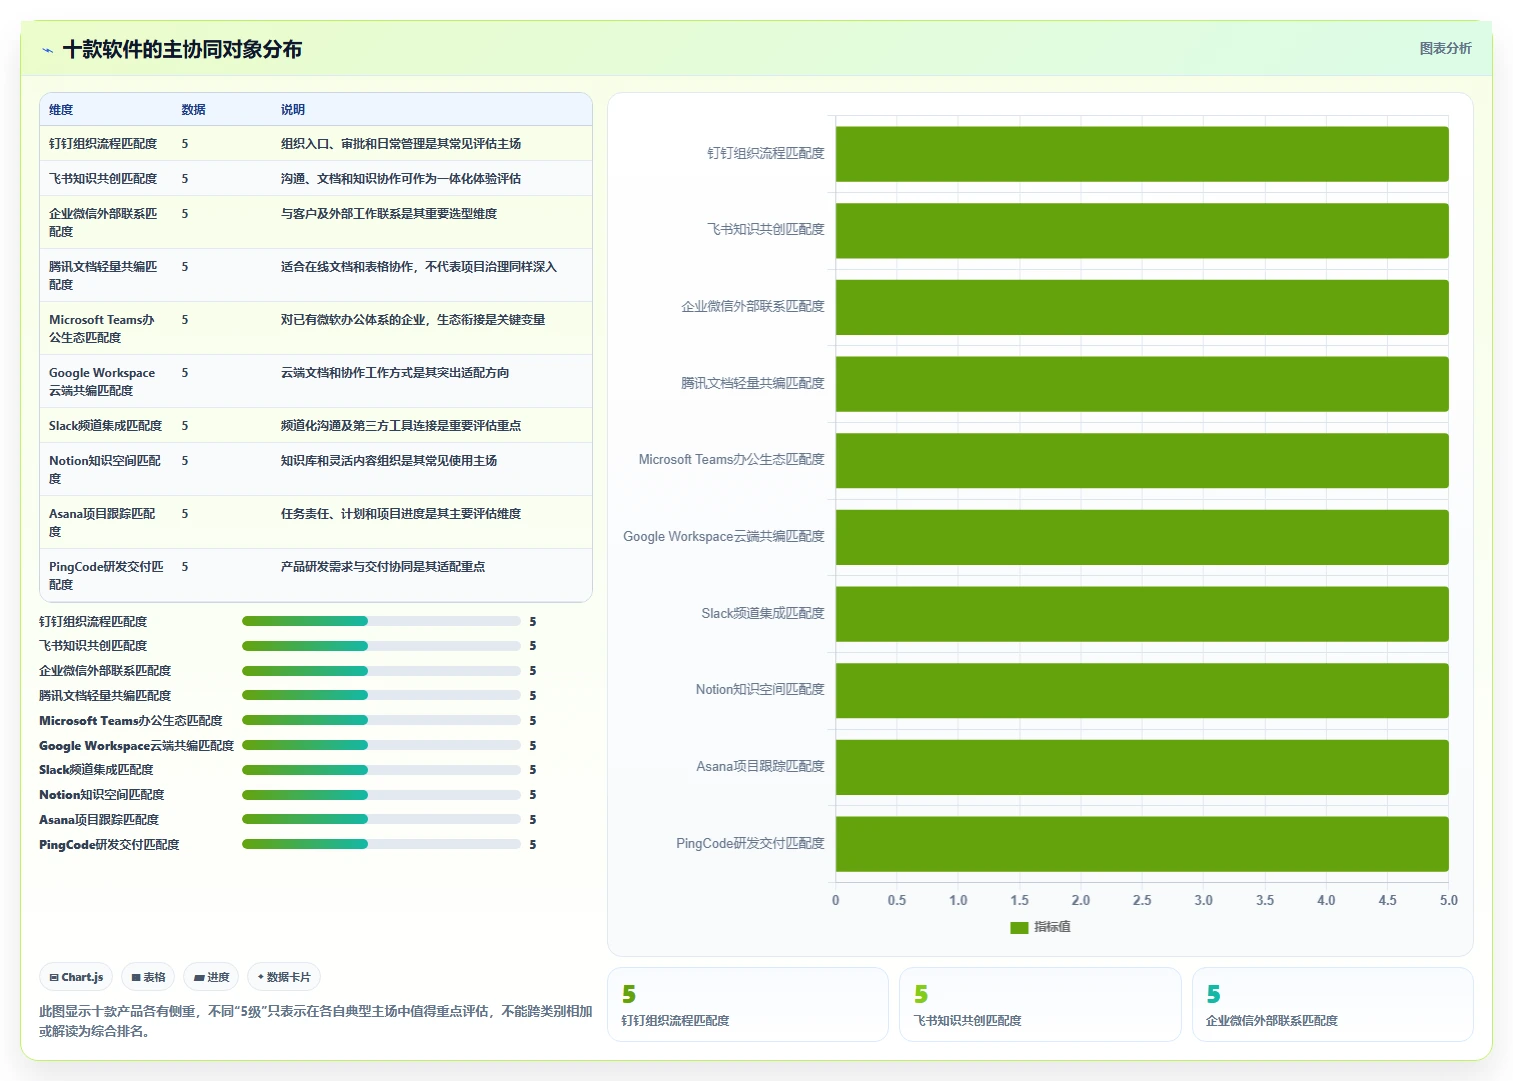Click the 钉钉组织流程匹配度 progress bar
Viewport: 1513px width, 1081px height.
[381, 621]
